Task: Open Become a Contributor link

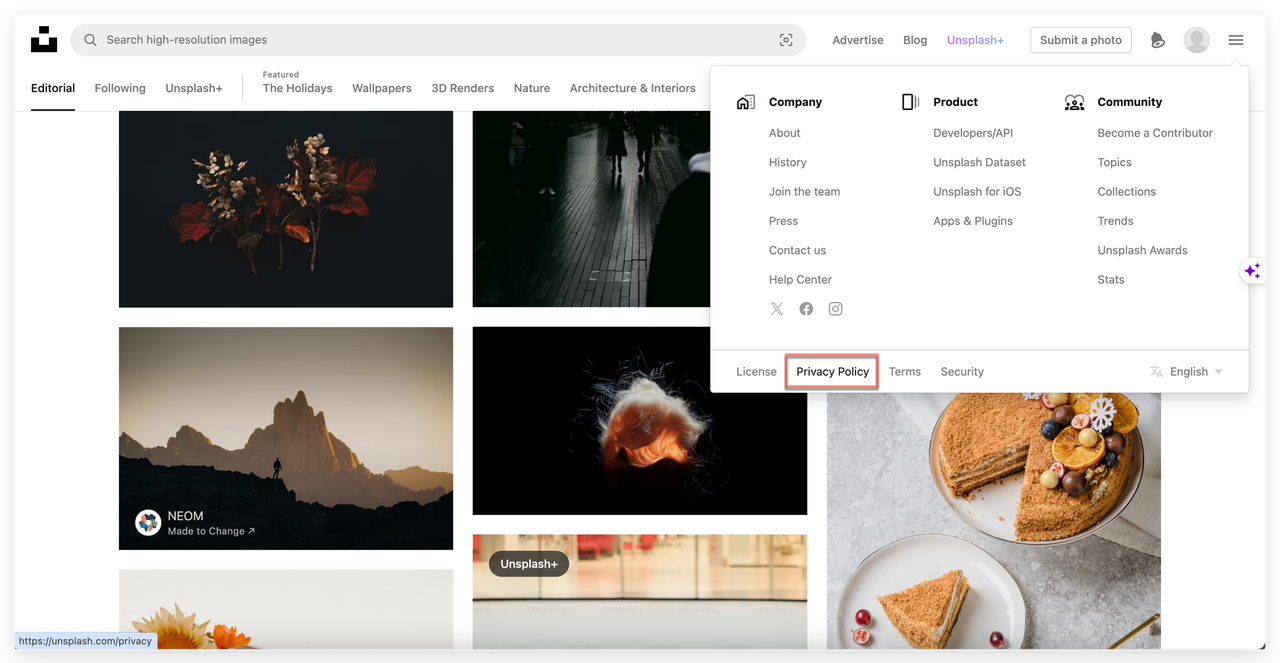Action: point(1155,133)
